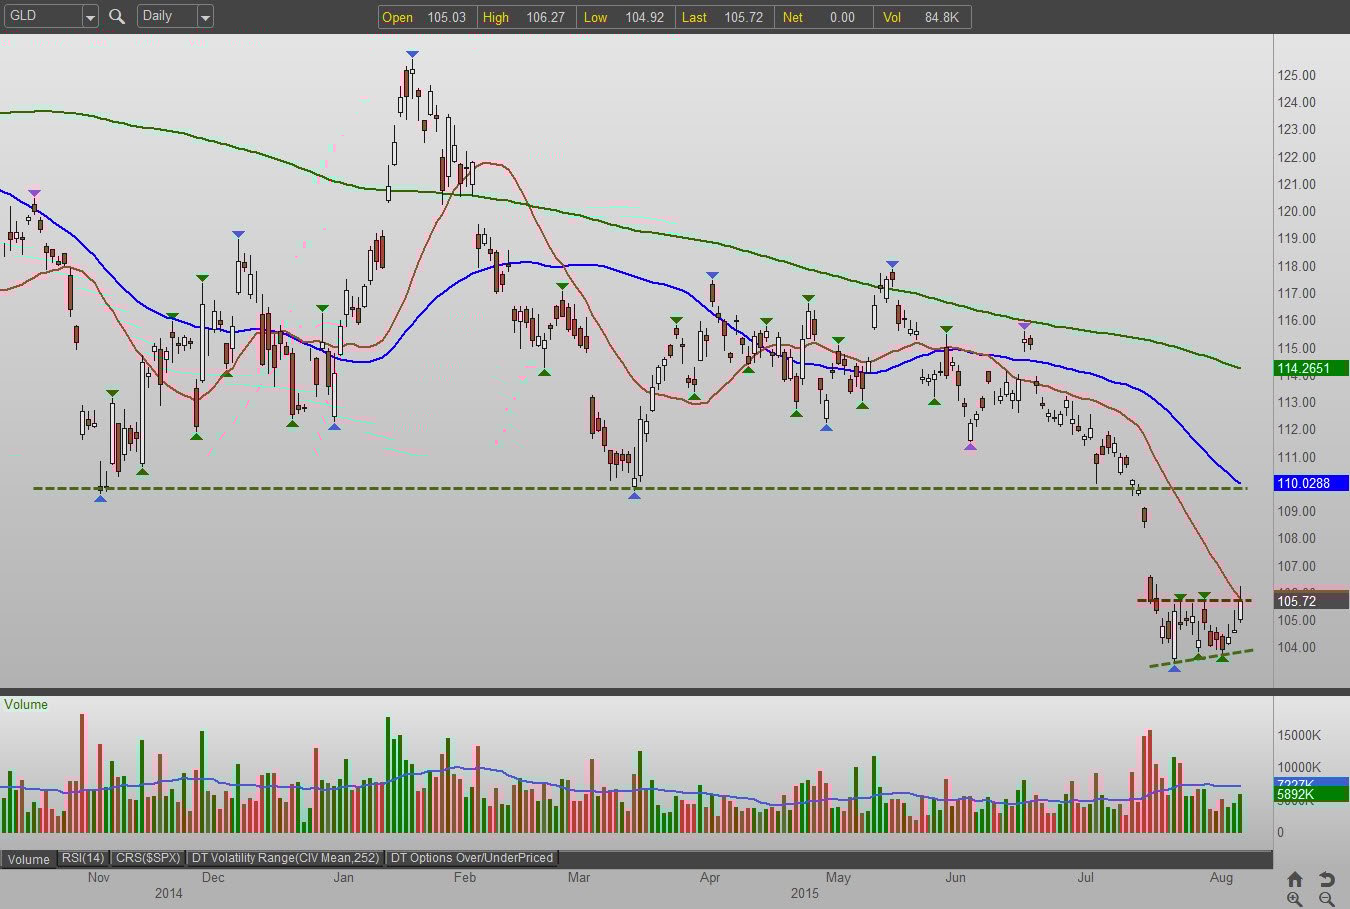Image resolution: width=1350 pixels, height=909 pixels.
Task: Click the green 114.2651 moving average price label
Action: pyautogui.click(x=1310, y=368)
